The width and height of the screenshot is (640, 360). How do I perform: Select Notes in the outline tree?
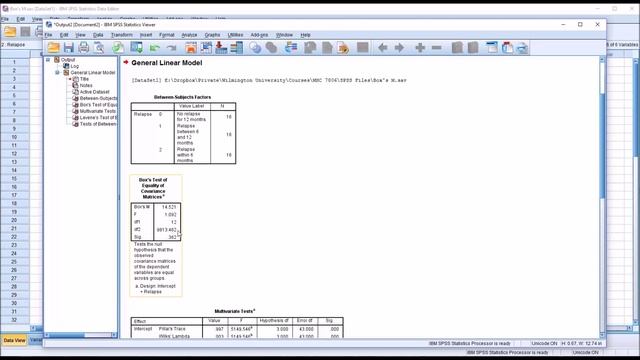tap(86, 85)
